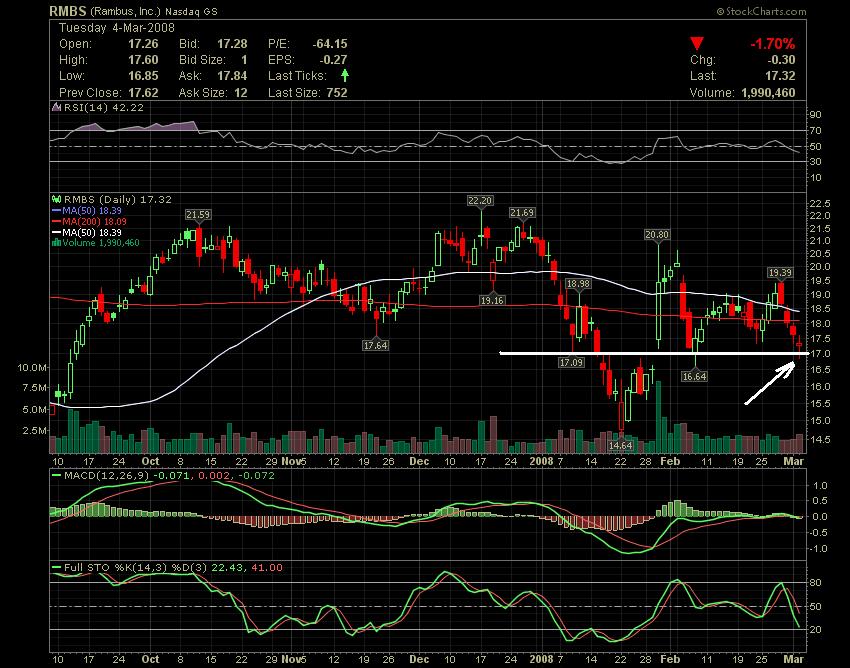Click the green MACD legend line marker
The height and width of the screenshot is (668, 850).
pyautogui.click(x=56, y=476)
